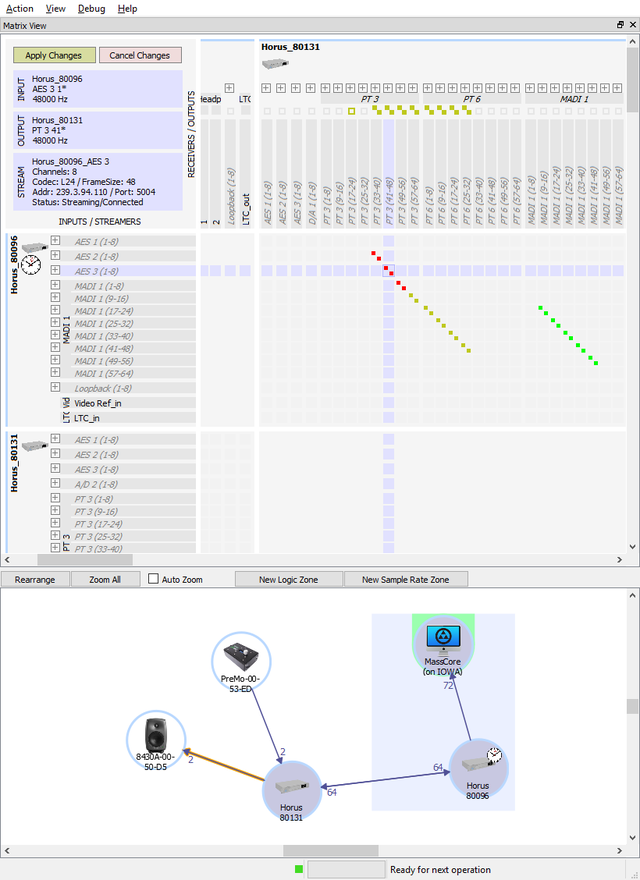Expand Horus_80131 PT 3 (9-16) input row
The width and height of the screenshot is (640, 880).
[x=55, y=510]
